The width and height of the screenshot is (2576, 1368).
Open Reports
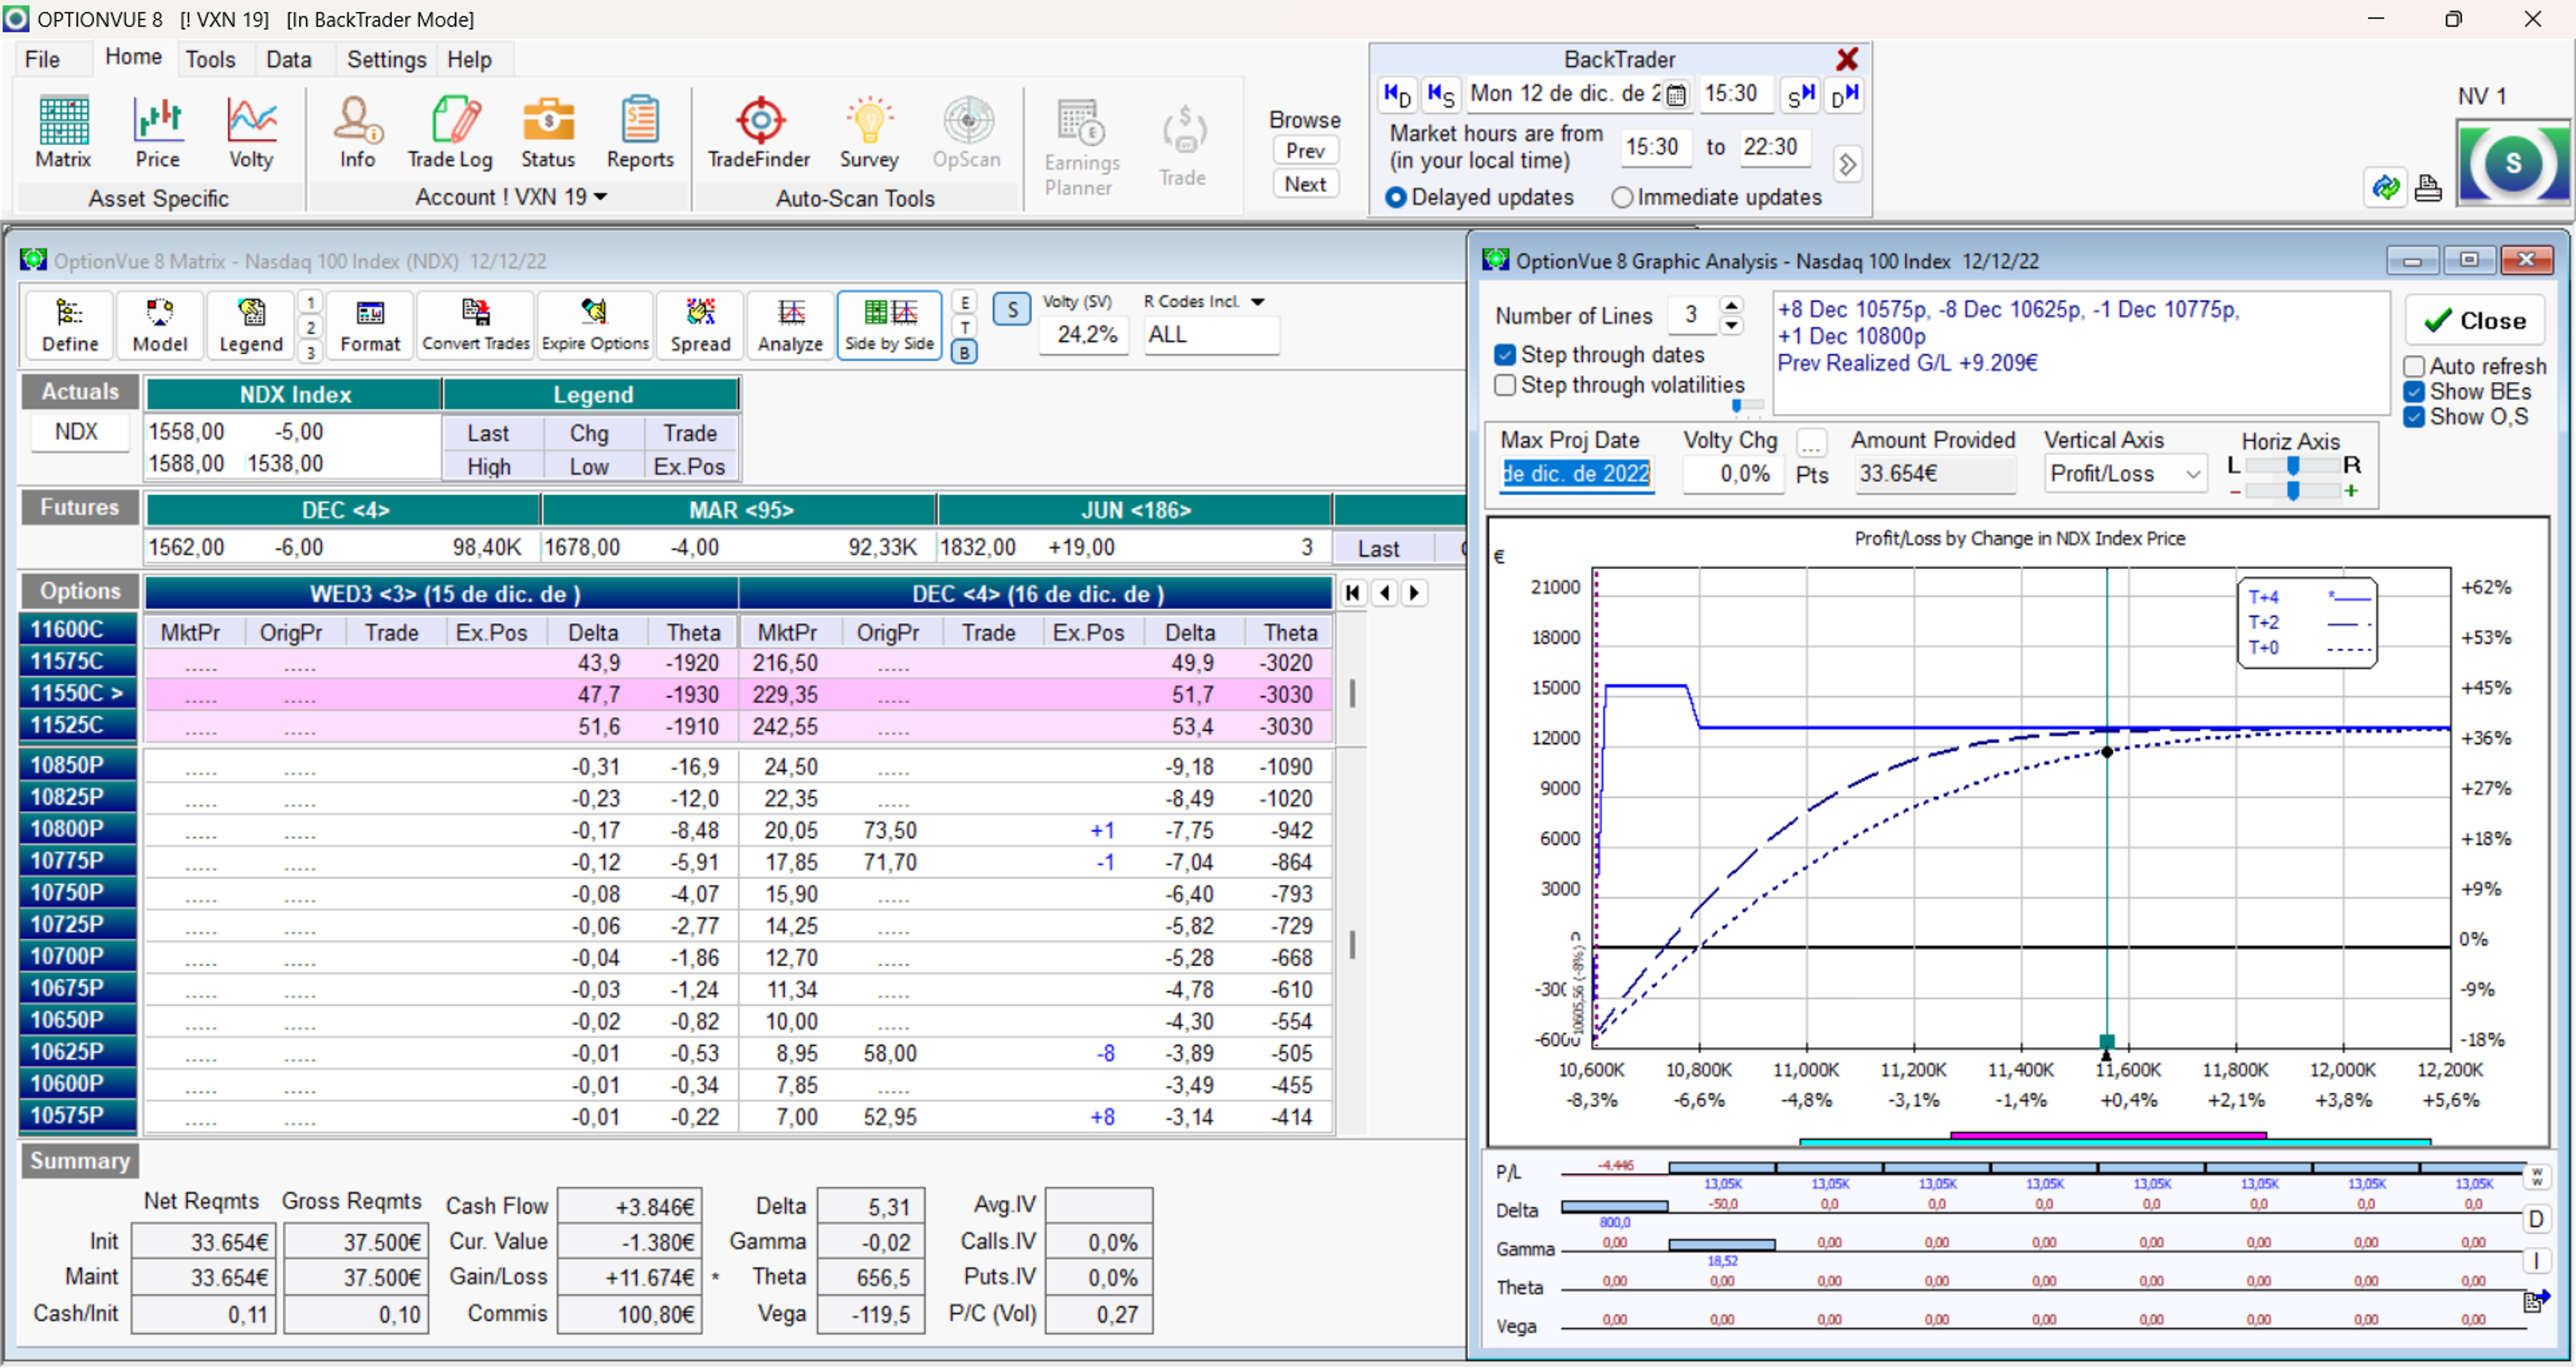(640, 133)
